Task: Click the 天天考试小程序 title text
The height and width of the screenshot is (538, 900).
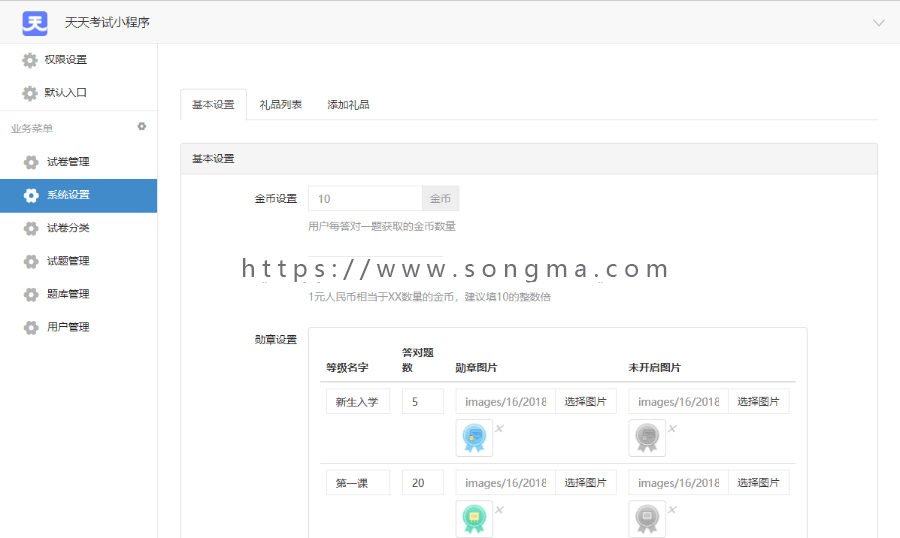Action: coord(107,22)
